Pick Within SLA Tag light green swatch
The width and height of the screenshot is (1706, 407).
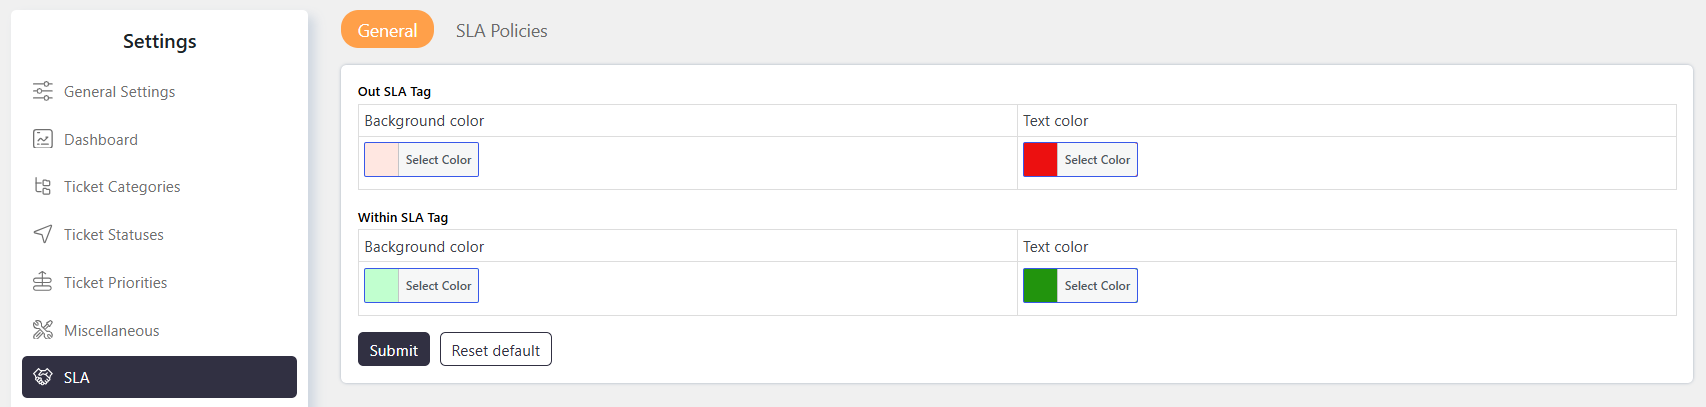coord(382,286)
